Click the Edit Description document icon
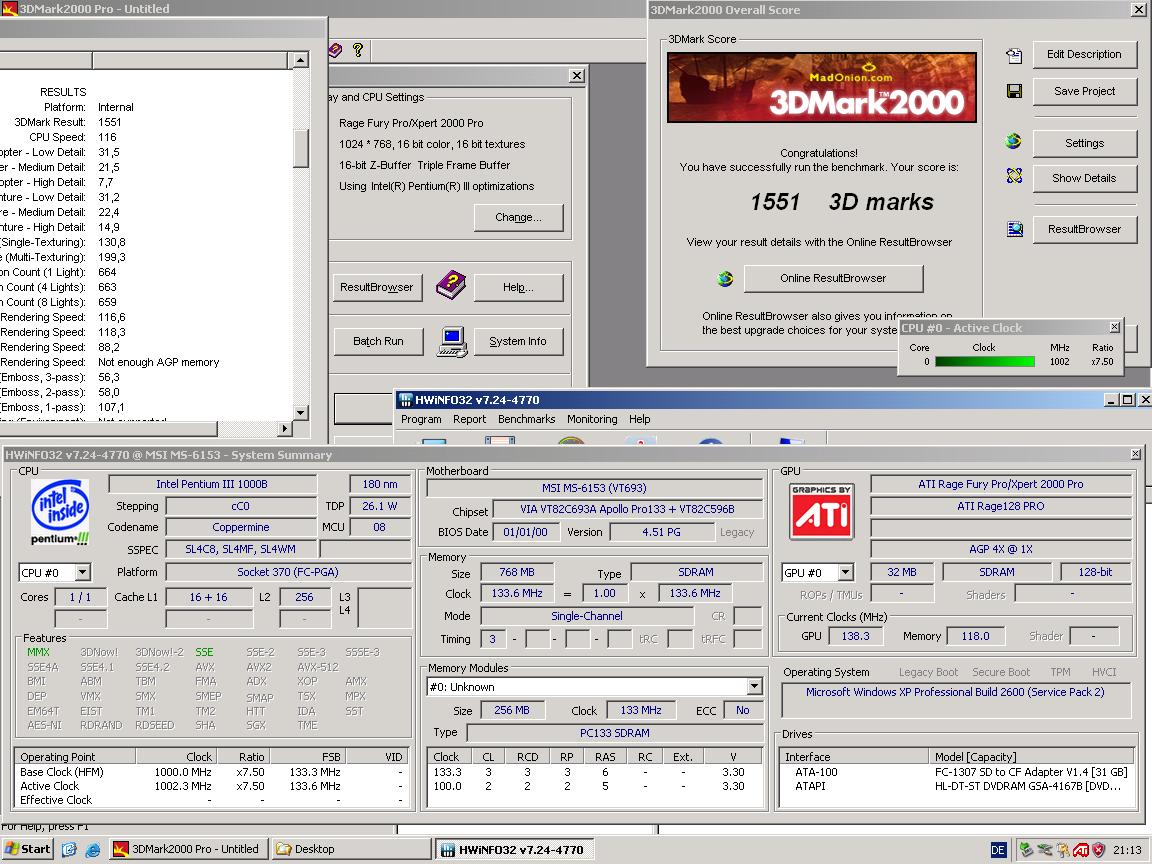The width and height of the screenshot is (1152, 864). point(1015,55)
